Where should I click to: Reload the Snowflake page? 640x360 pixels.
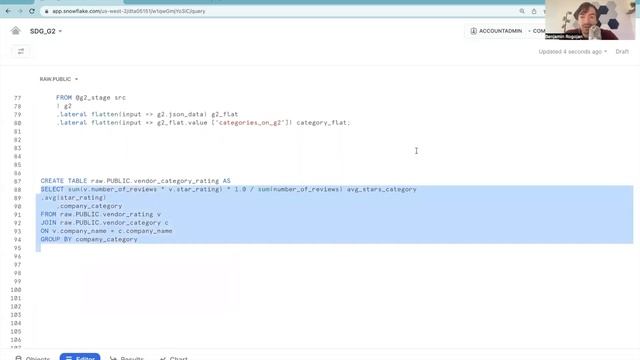(x=32, y=11)
